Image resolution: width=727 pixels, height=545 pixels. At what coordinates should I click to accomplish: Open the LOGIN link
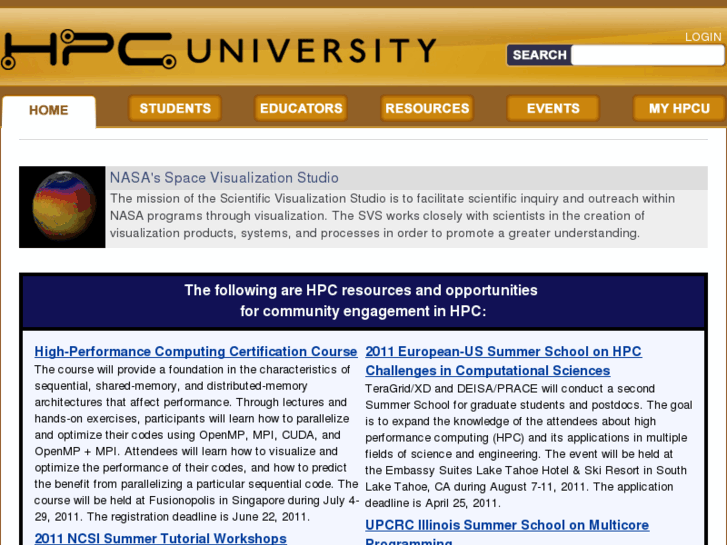(703, 37)
